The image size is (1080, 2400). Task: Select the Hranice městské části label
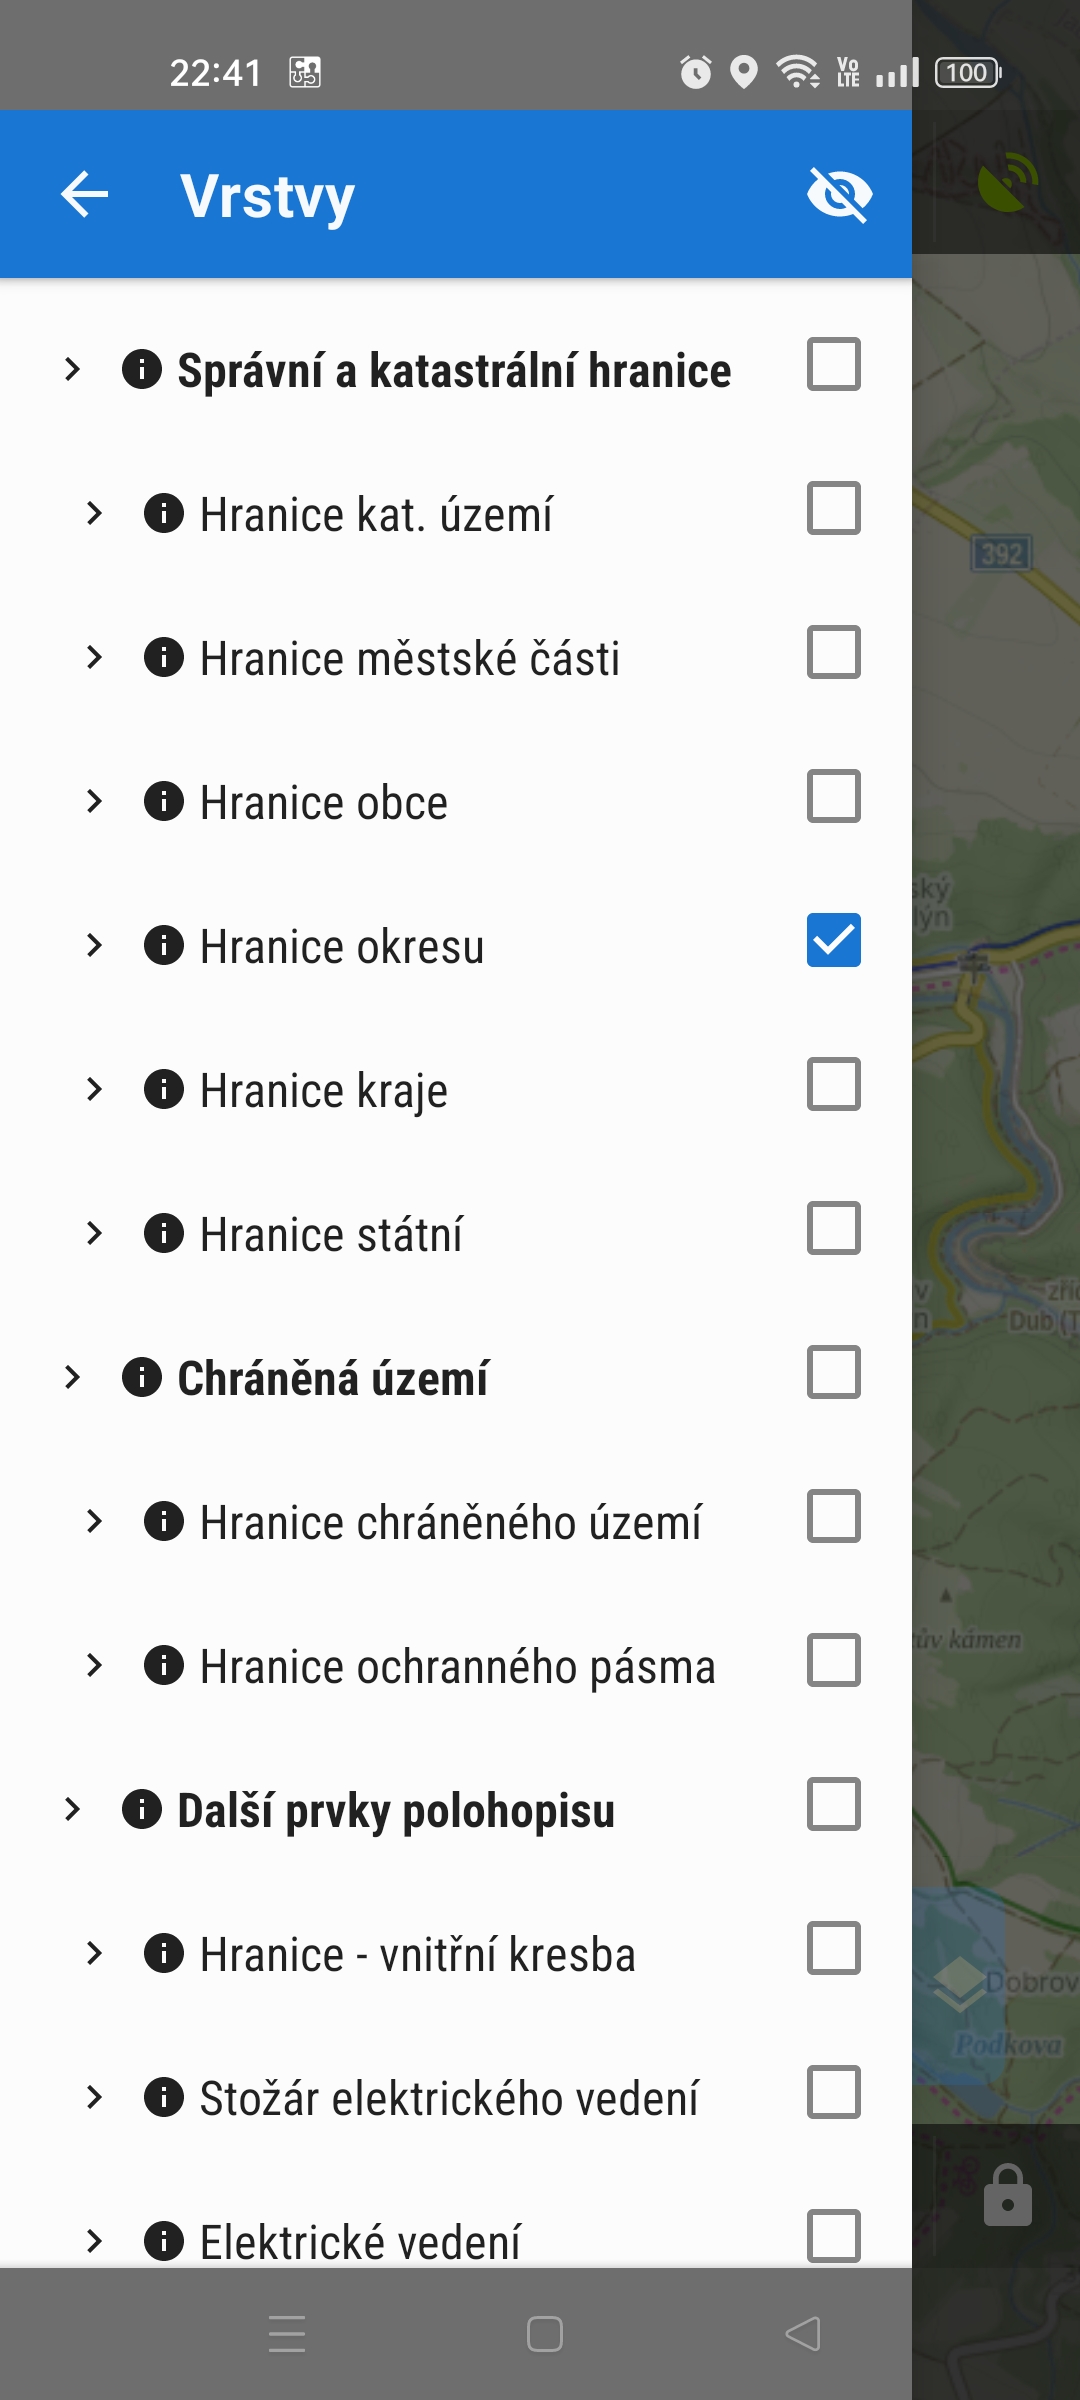(x=409, y=659)
